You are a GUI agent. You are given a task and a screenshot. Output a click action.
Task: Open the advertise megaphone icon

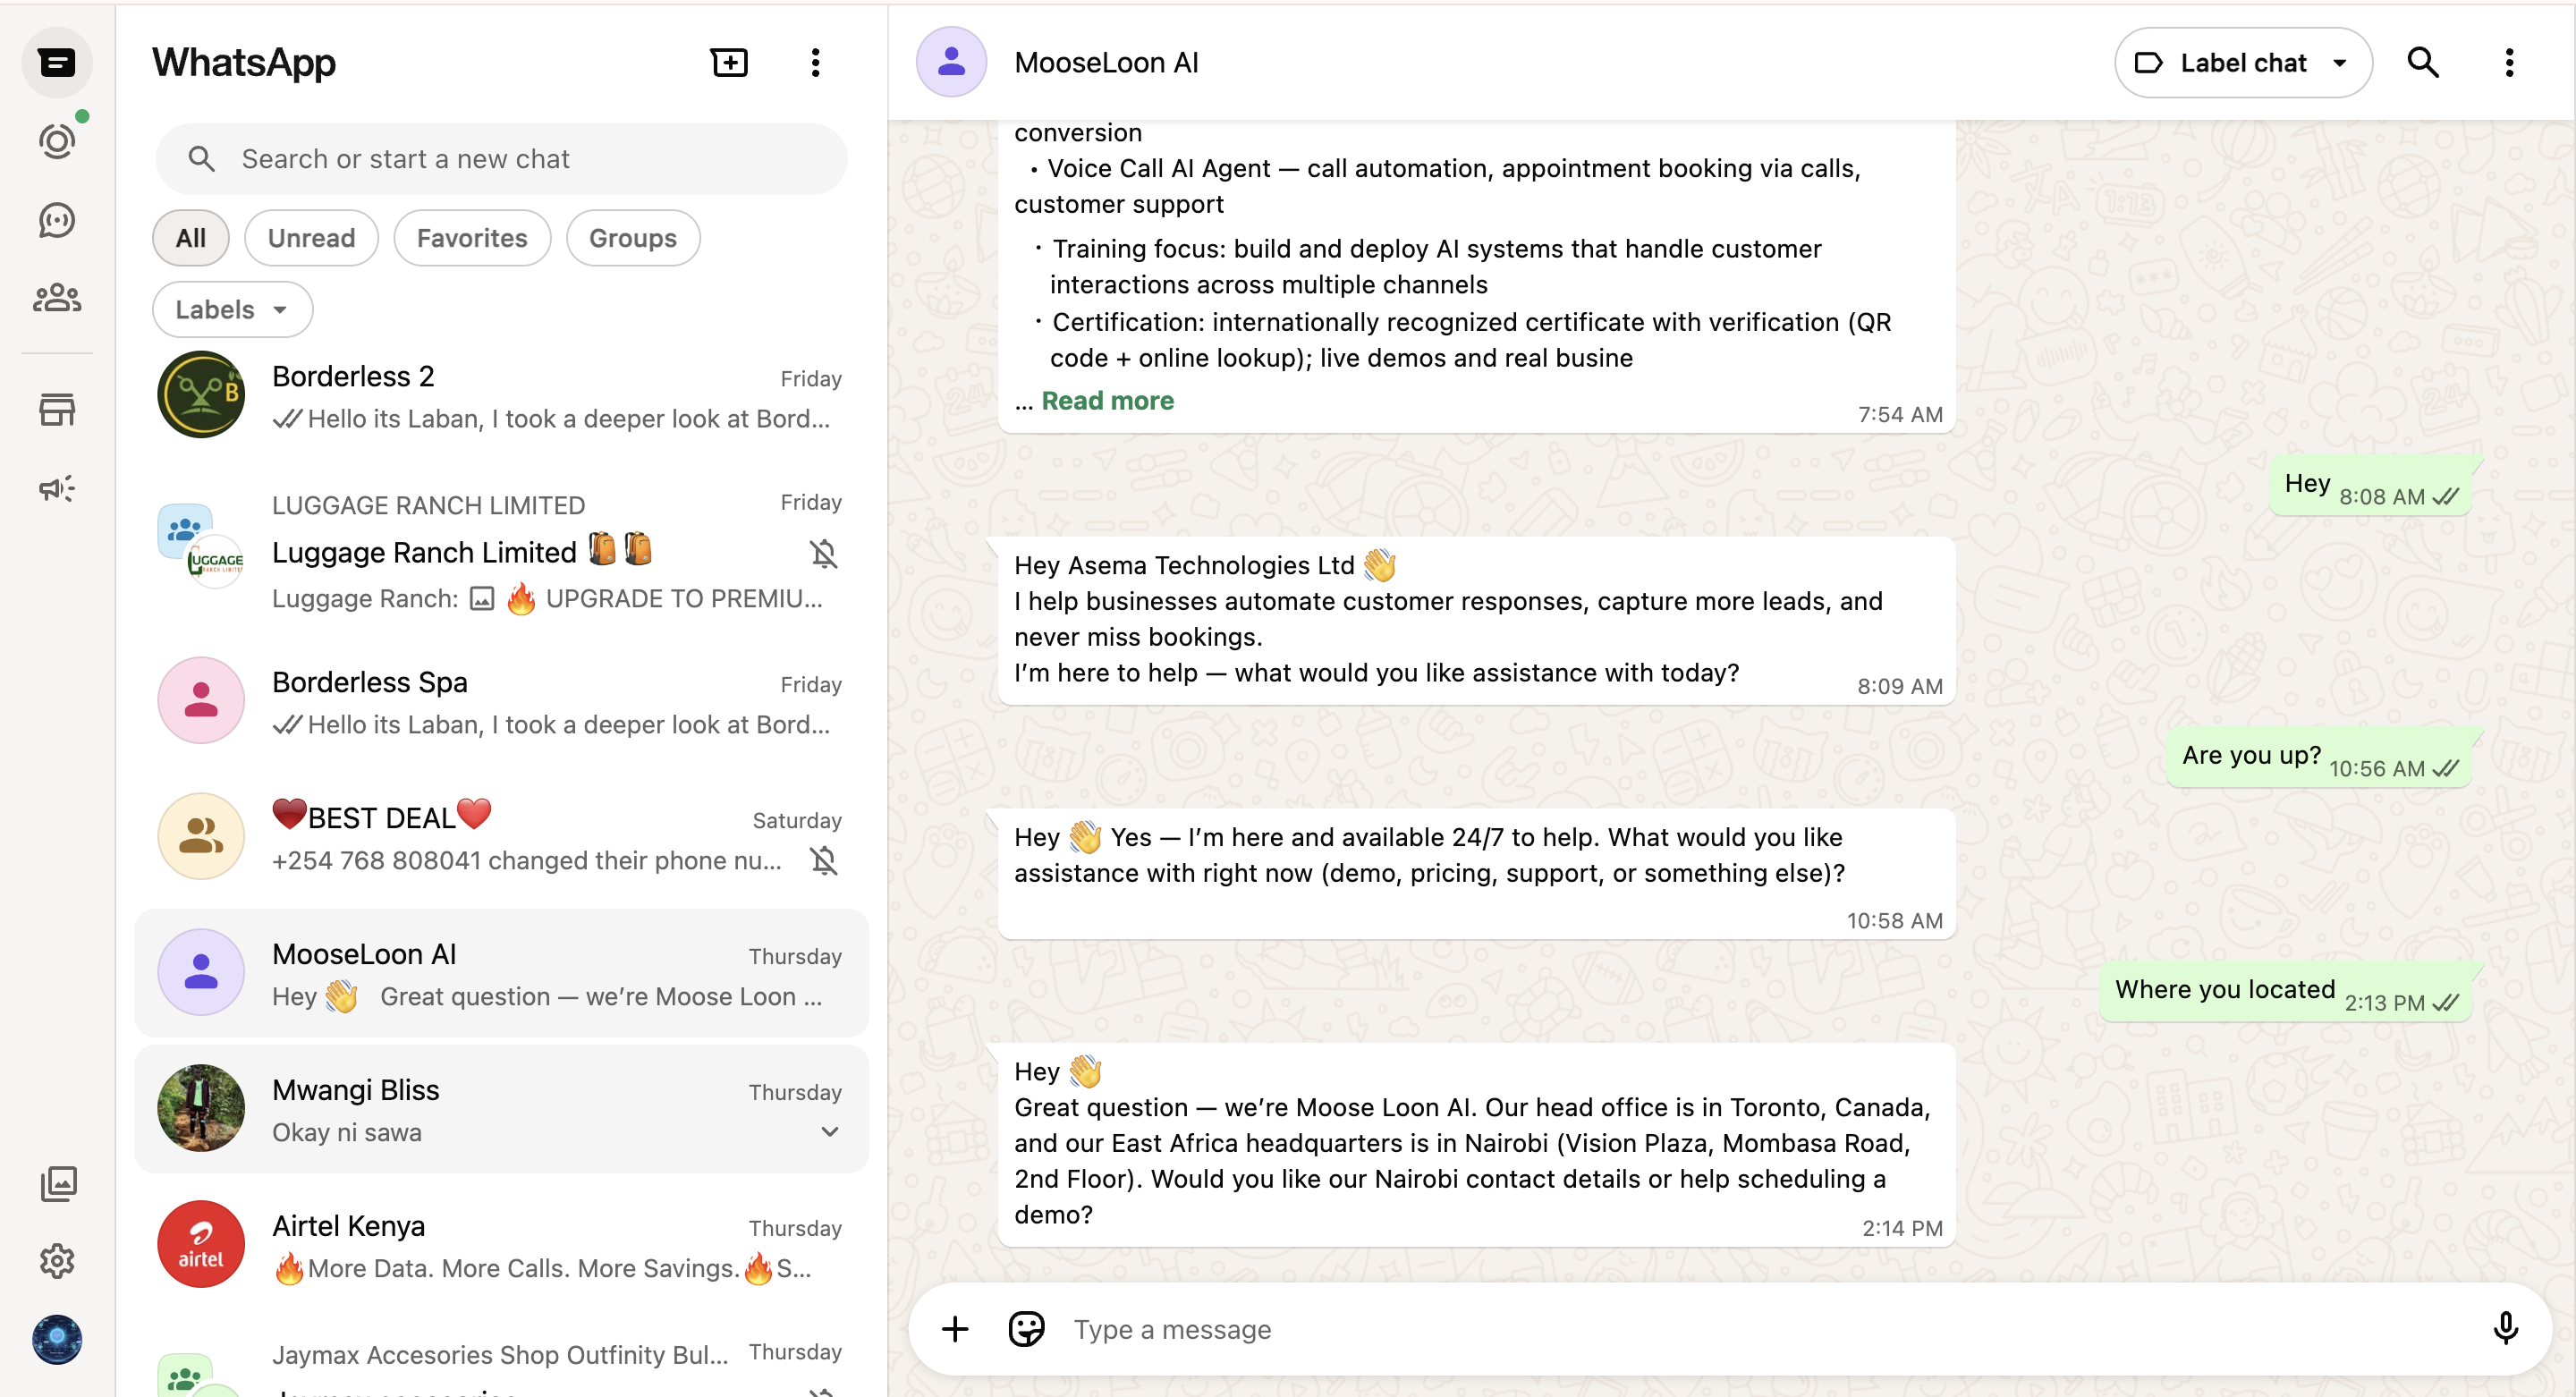coord(57,488)
